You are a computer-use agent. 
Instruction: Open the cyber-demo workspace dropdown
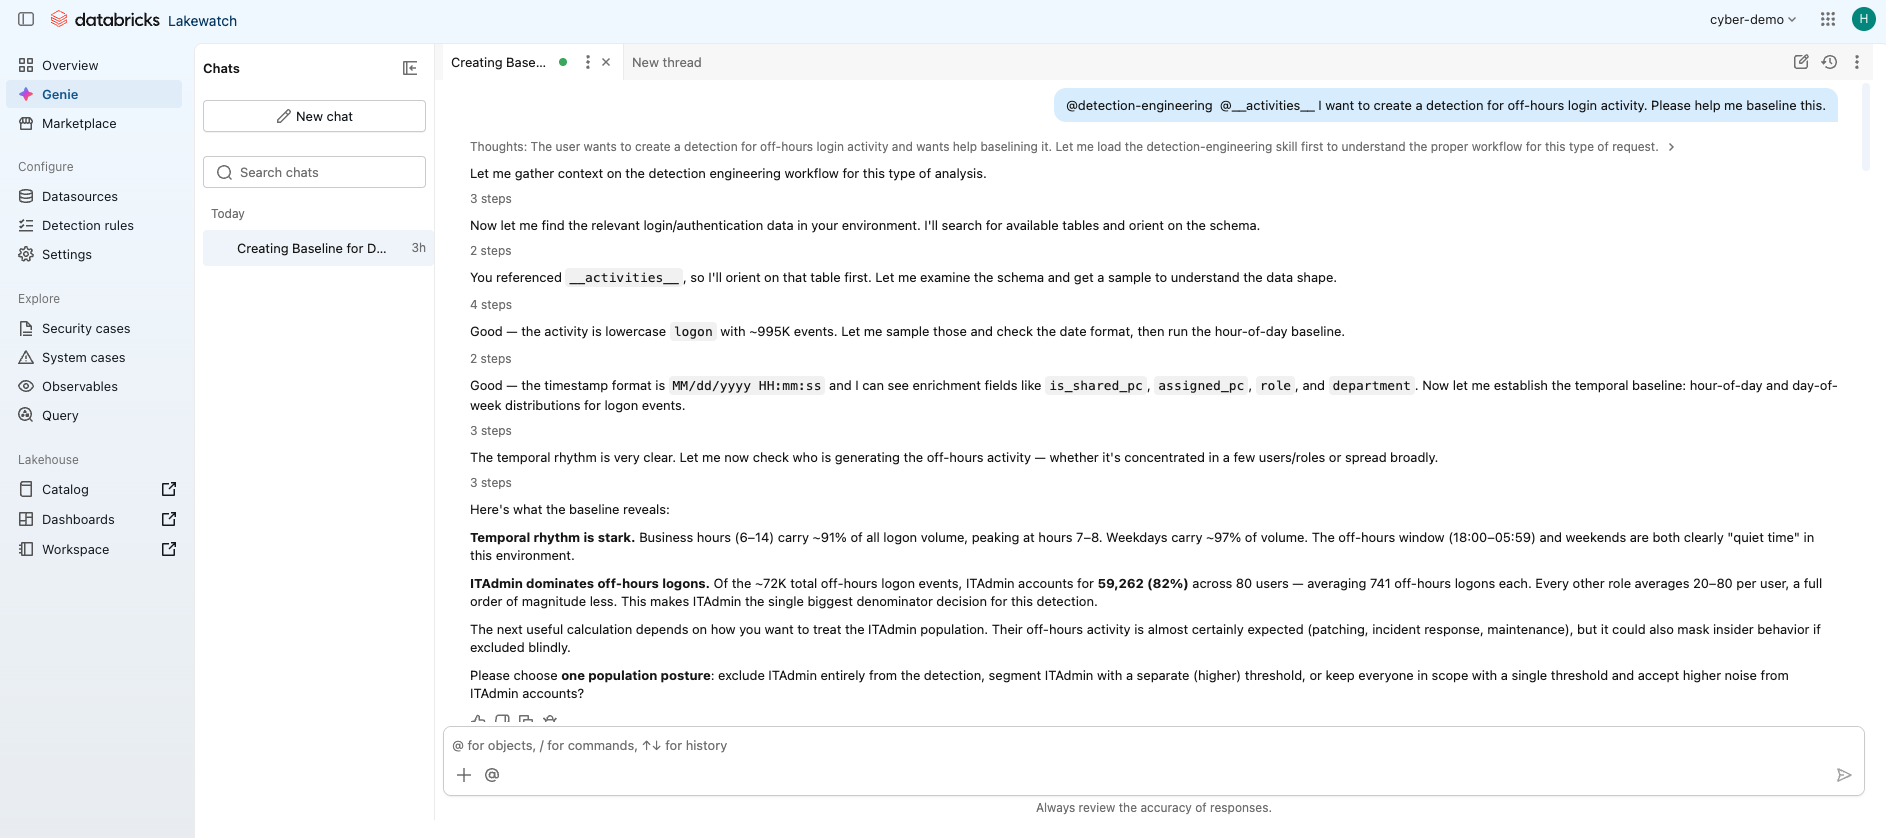click(x=1753, y=19)
